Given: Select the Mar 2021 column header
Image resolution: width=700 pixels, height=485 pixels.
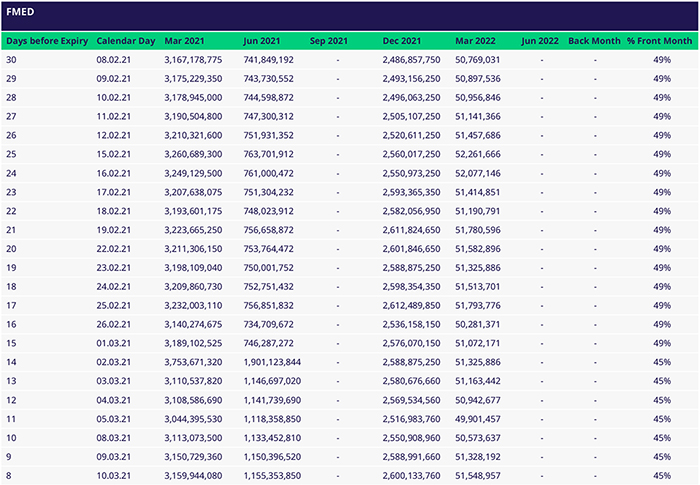Looking at the screenshot, I should point(187,41).
